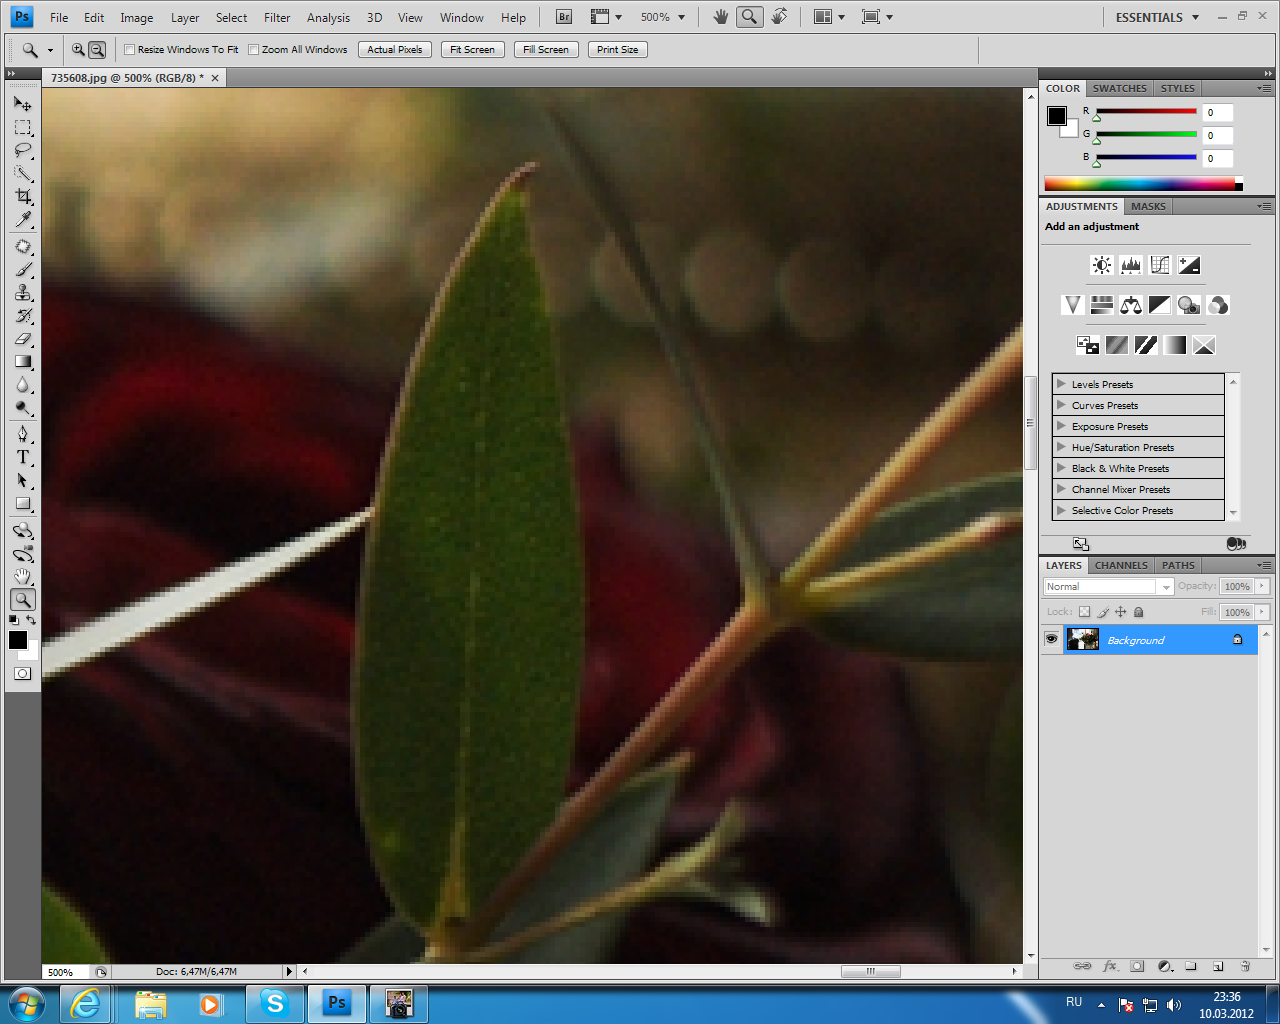Pick the Eyedropper tool

(x=23, y=220)
